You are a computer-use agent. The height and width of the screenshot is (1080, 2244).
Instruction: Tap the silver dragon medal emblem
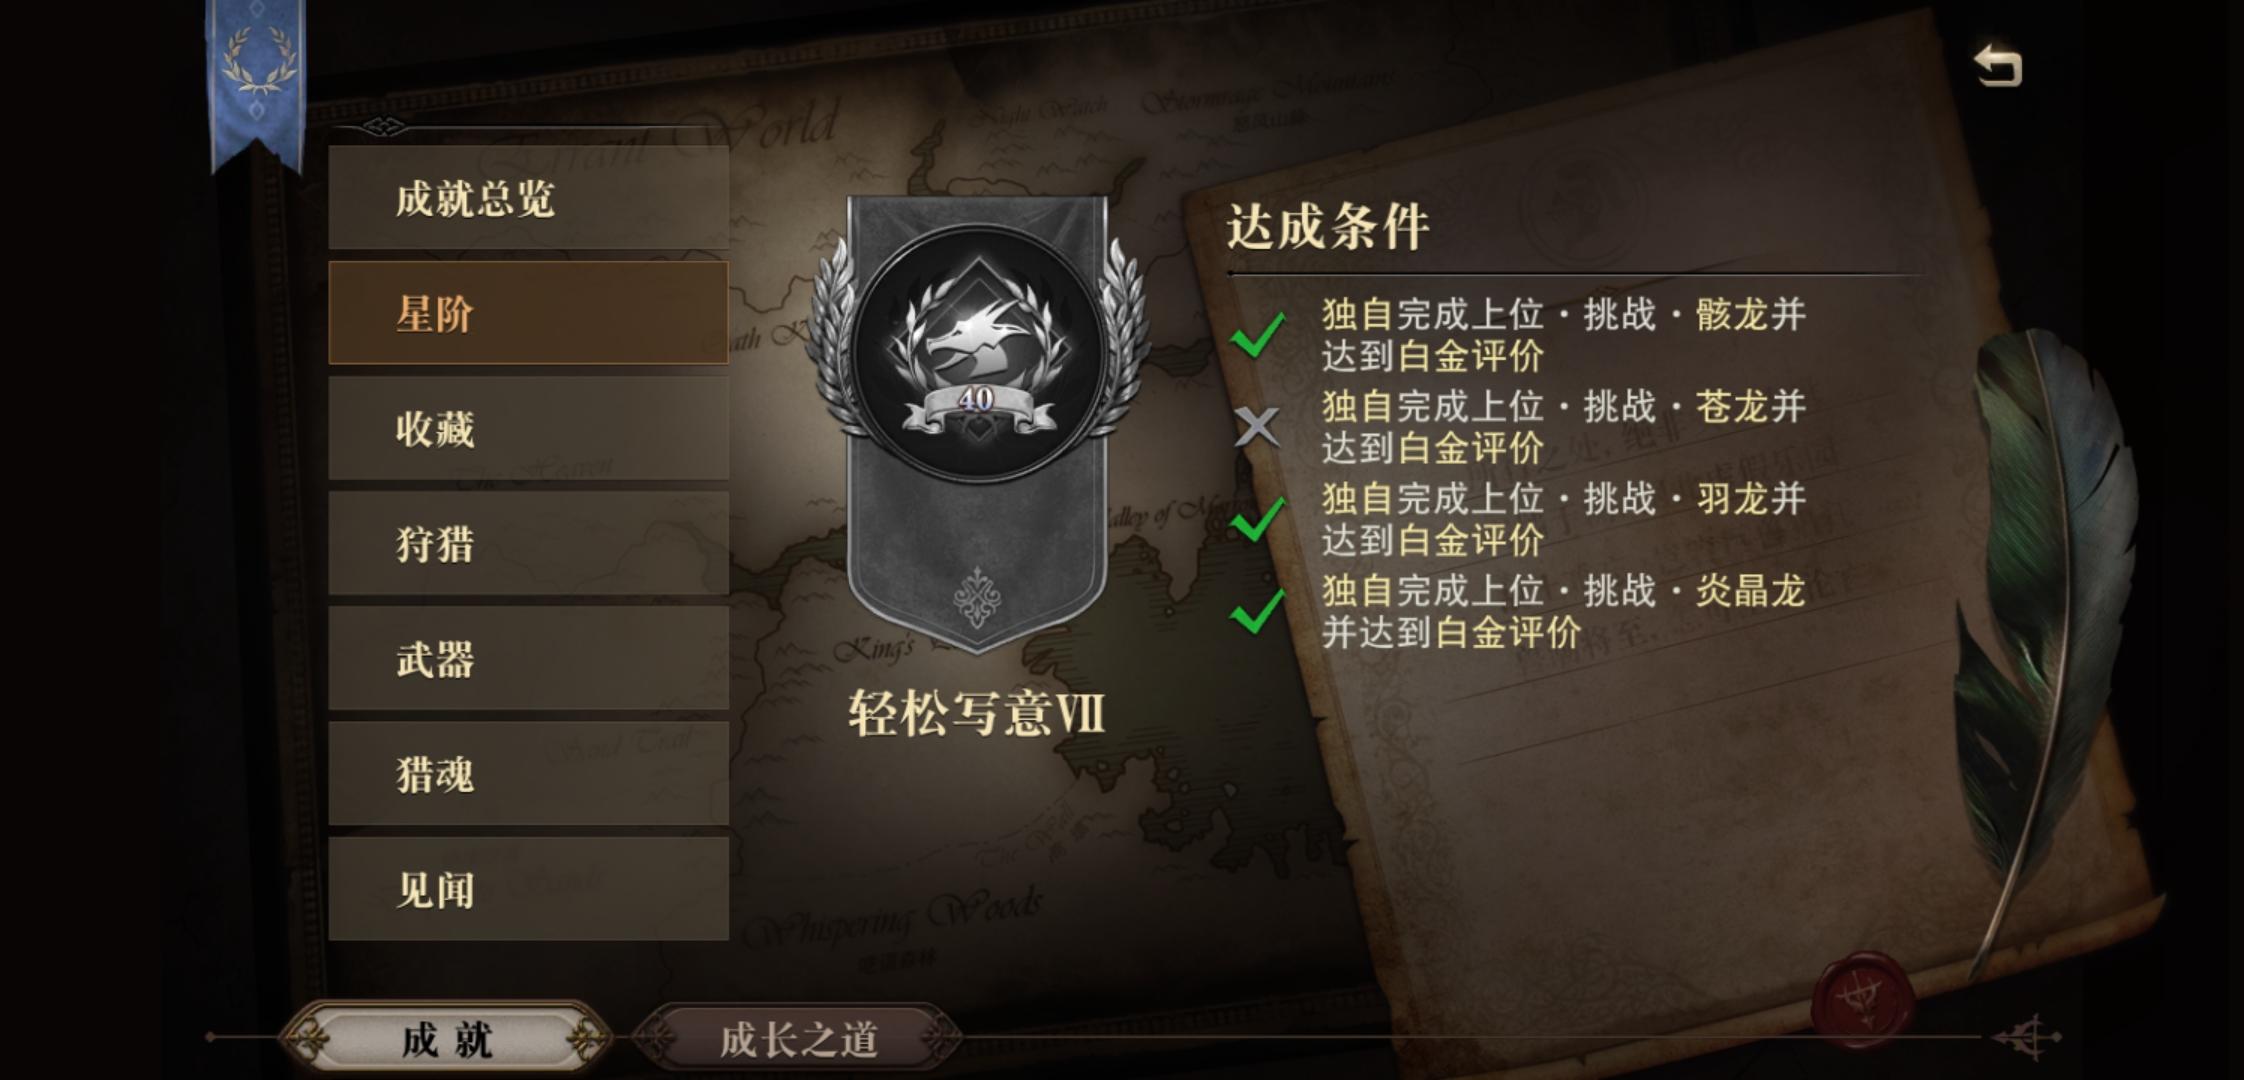click(x=977, y=351)
